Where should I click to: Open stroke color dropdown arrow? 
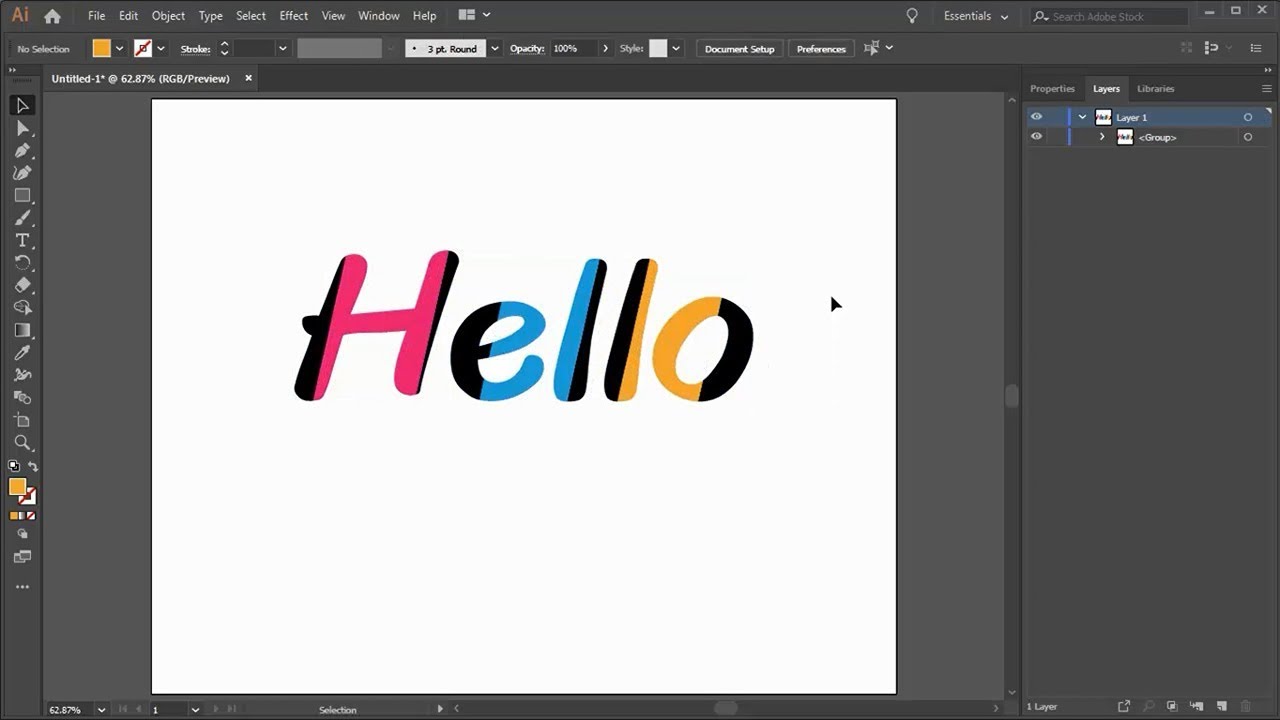click(160, 48)
